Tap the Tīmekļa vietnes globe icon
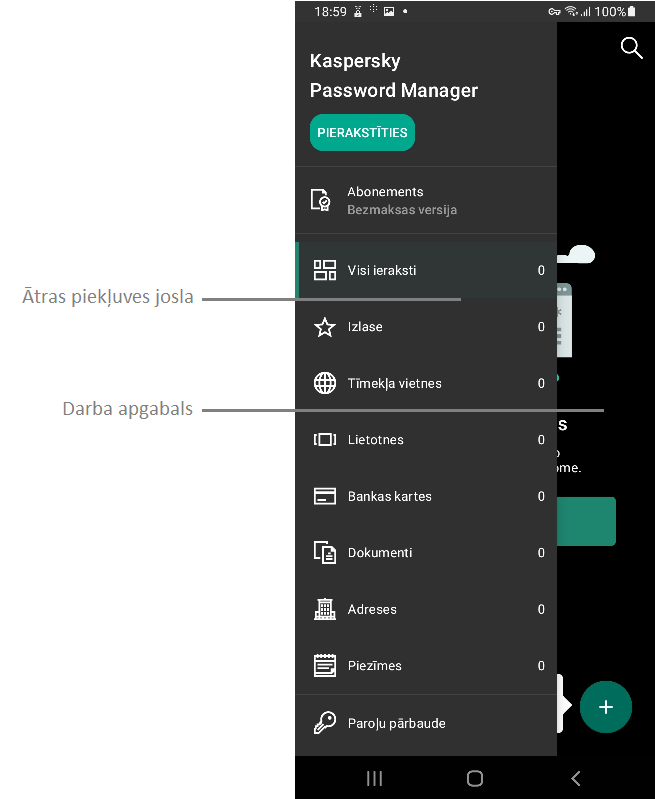The height and width of the screenshot is (799, 655). click(325, 383)
